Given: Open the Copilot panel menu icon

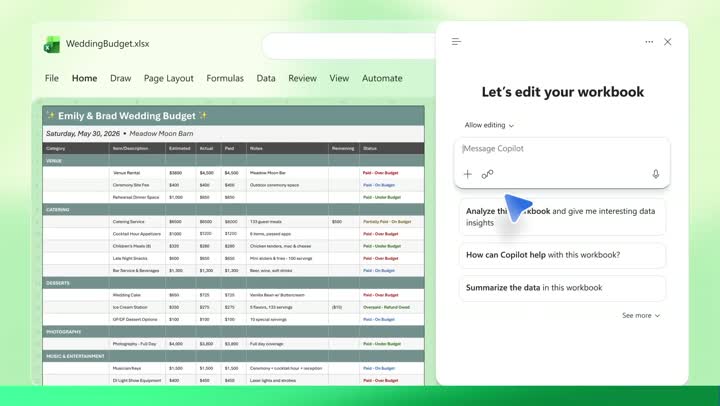Looking at the screenshot, I should (456, 42).
